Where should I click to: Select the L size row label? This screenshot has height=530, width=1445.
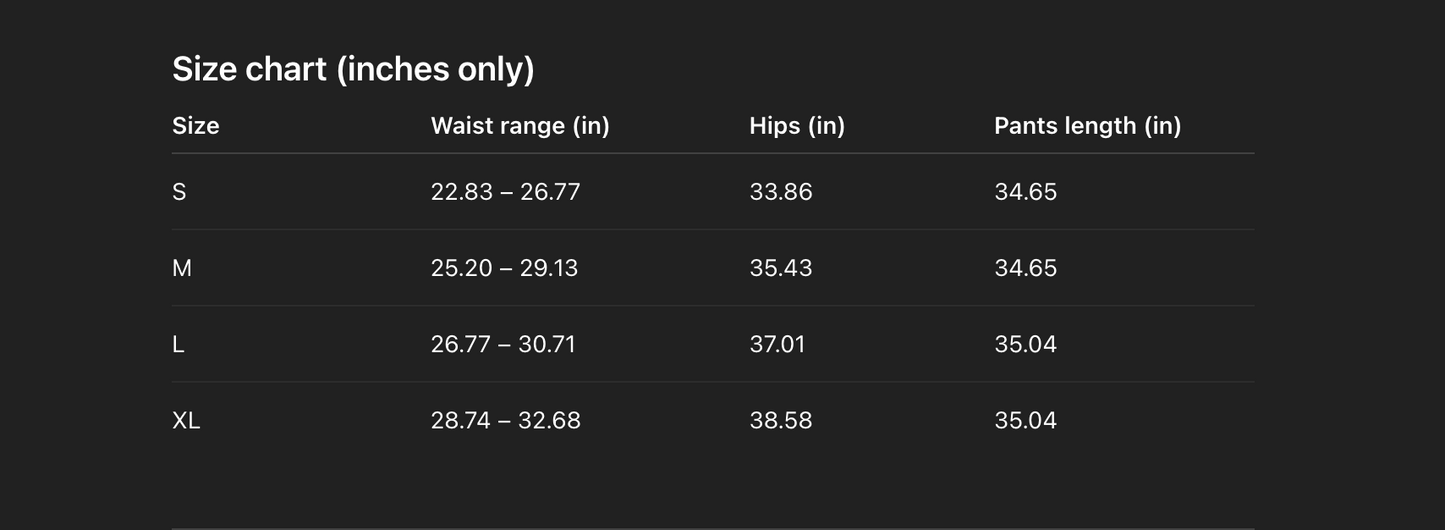(178, 344)
